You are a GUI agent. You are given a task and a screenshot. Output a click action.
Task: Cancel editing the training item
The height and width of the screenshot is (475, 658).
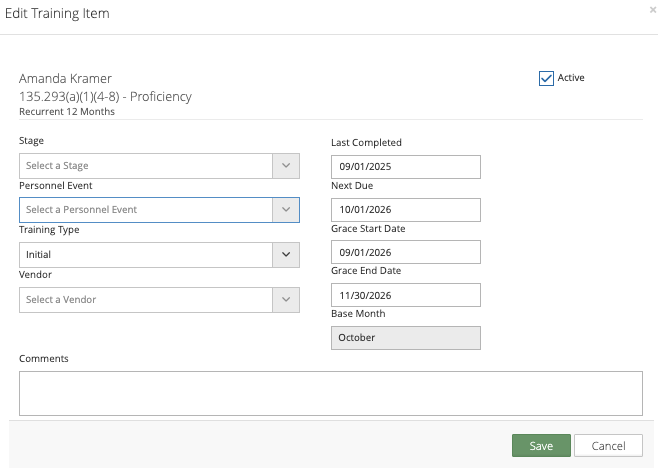pyautogui.click(x=608, y=446)
